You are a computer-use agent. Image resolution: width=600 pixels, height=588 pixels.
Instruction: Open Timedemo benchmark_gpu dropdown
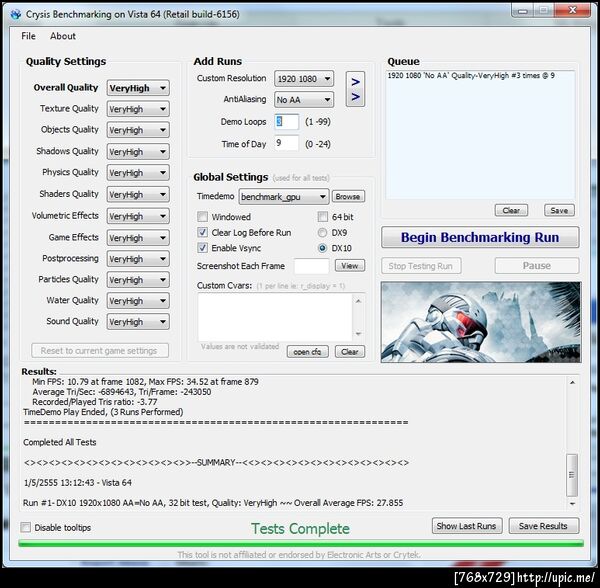click(284, 197)
